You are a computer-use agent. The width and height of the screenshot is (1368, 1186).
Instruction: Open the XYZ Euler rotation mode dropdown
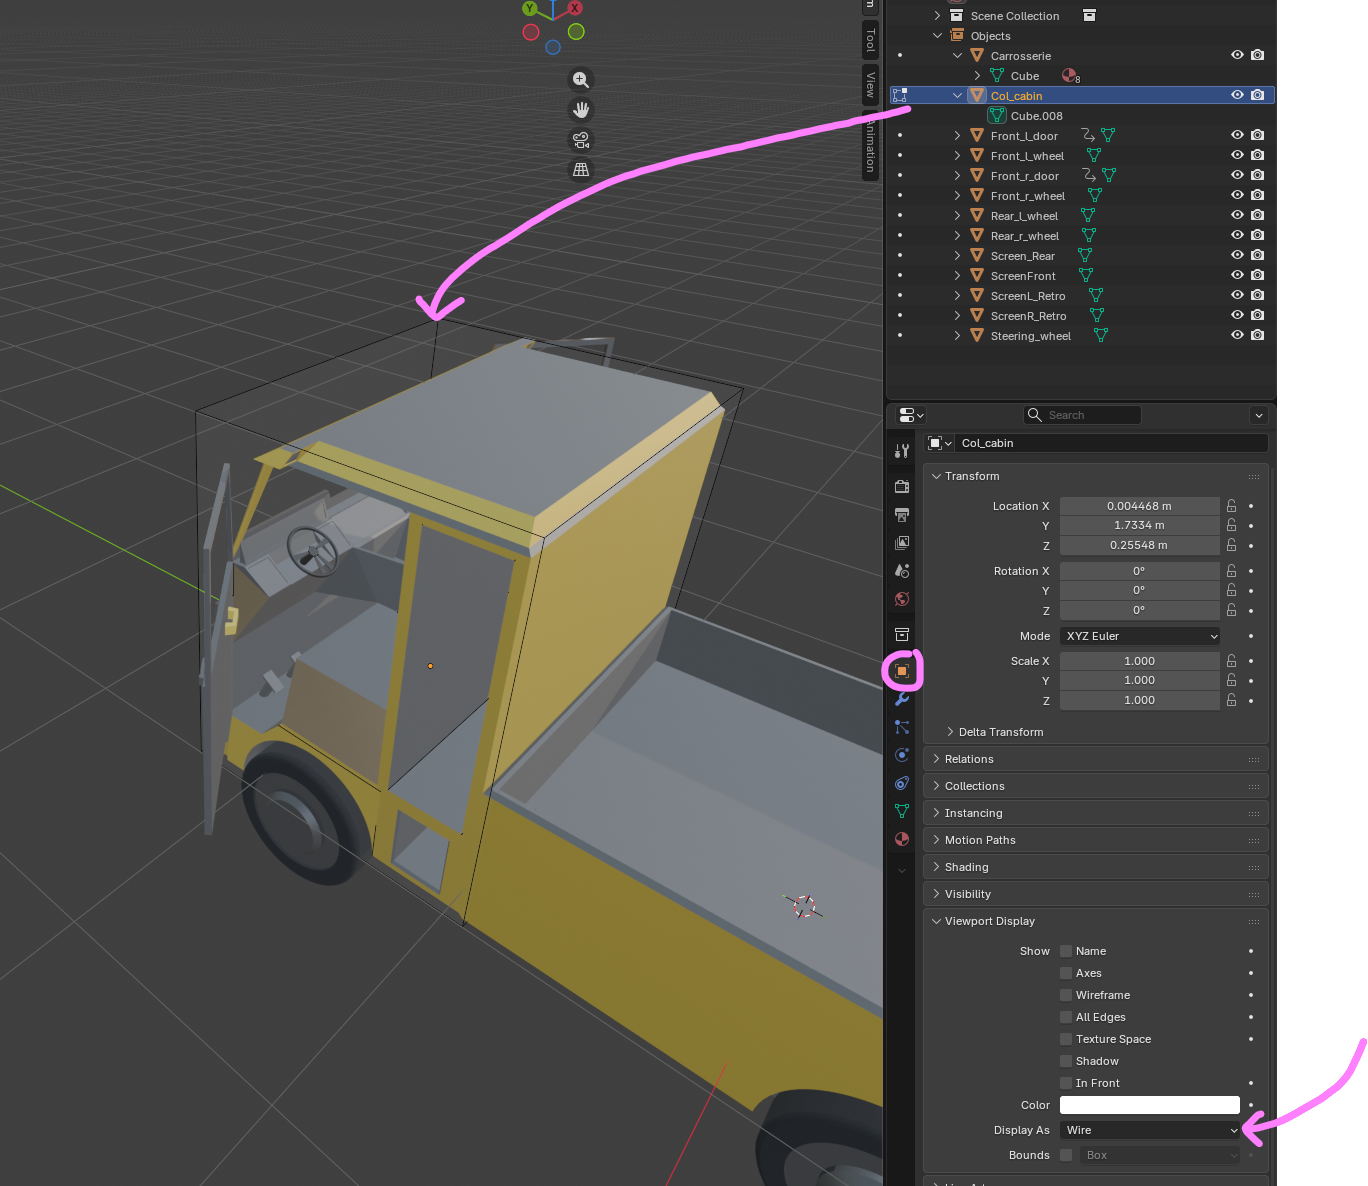(1140, 636)
